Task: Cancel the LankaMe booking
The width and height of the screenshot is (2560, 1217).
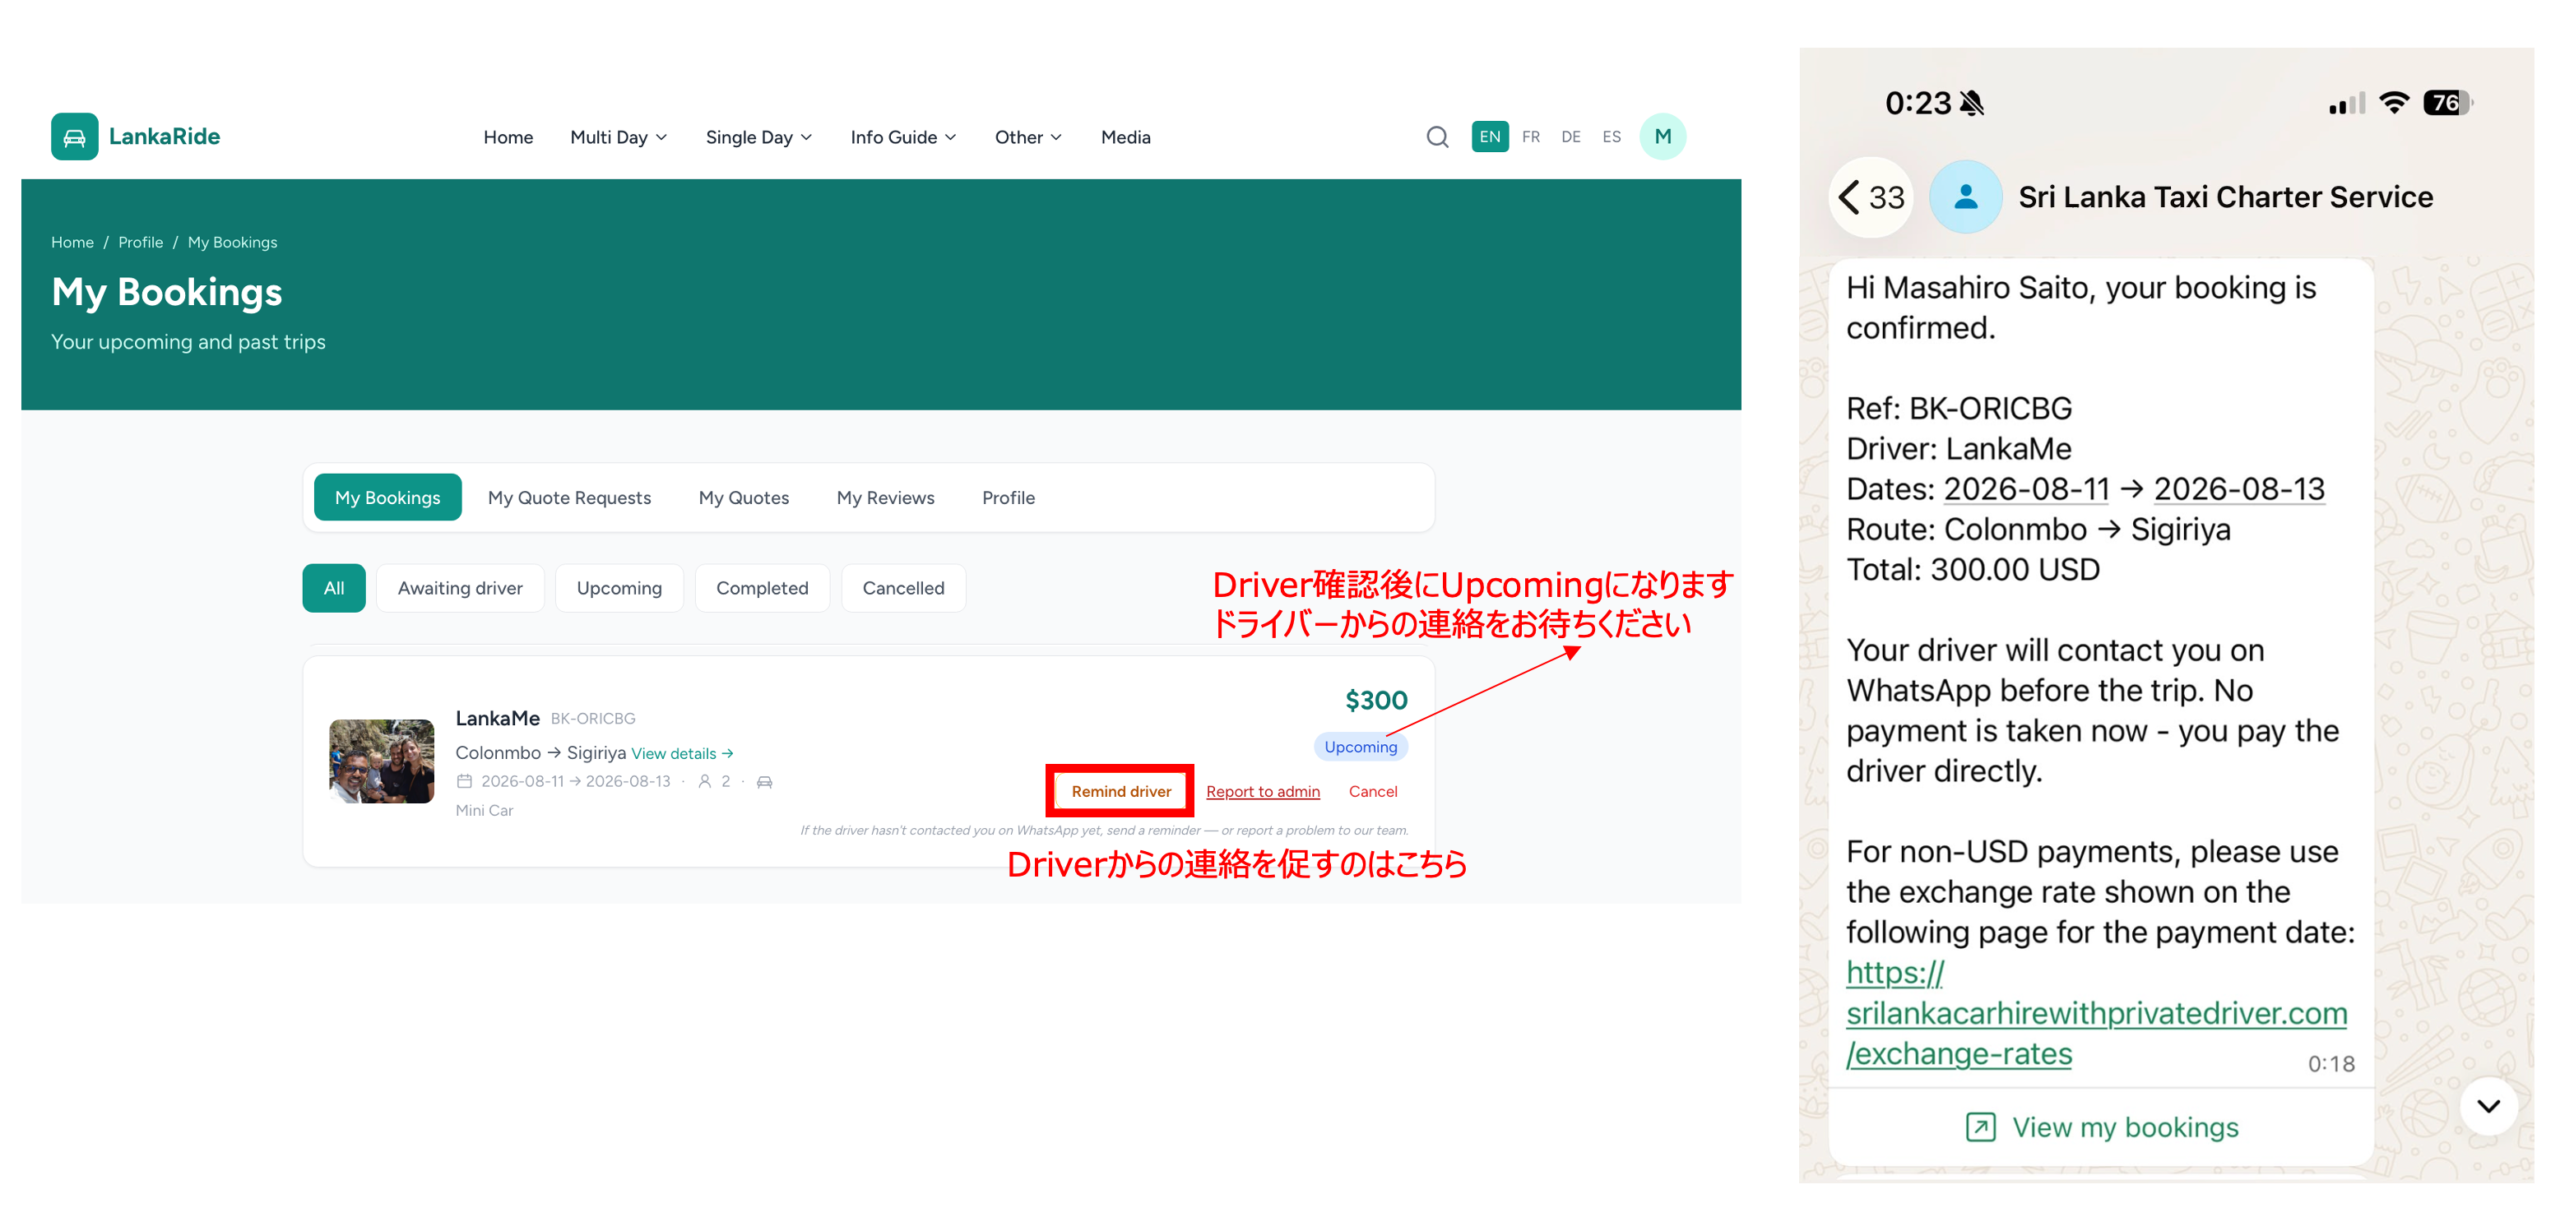Action: click(x=1373, y=791)
